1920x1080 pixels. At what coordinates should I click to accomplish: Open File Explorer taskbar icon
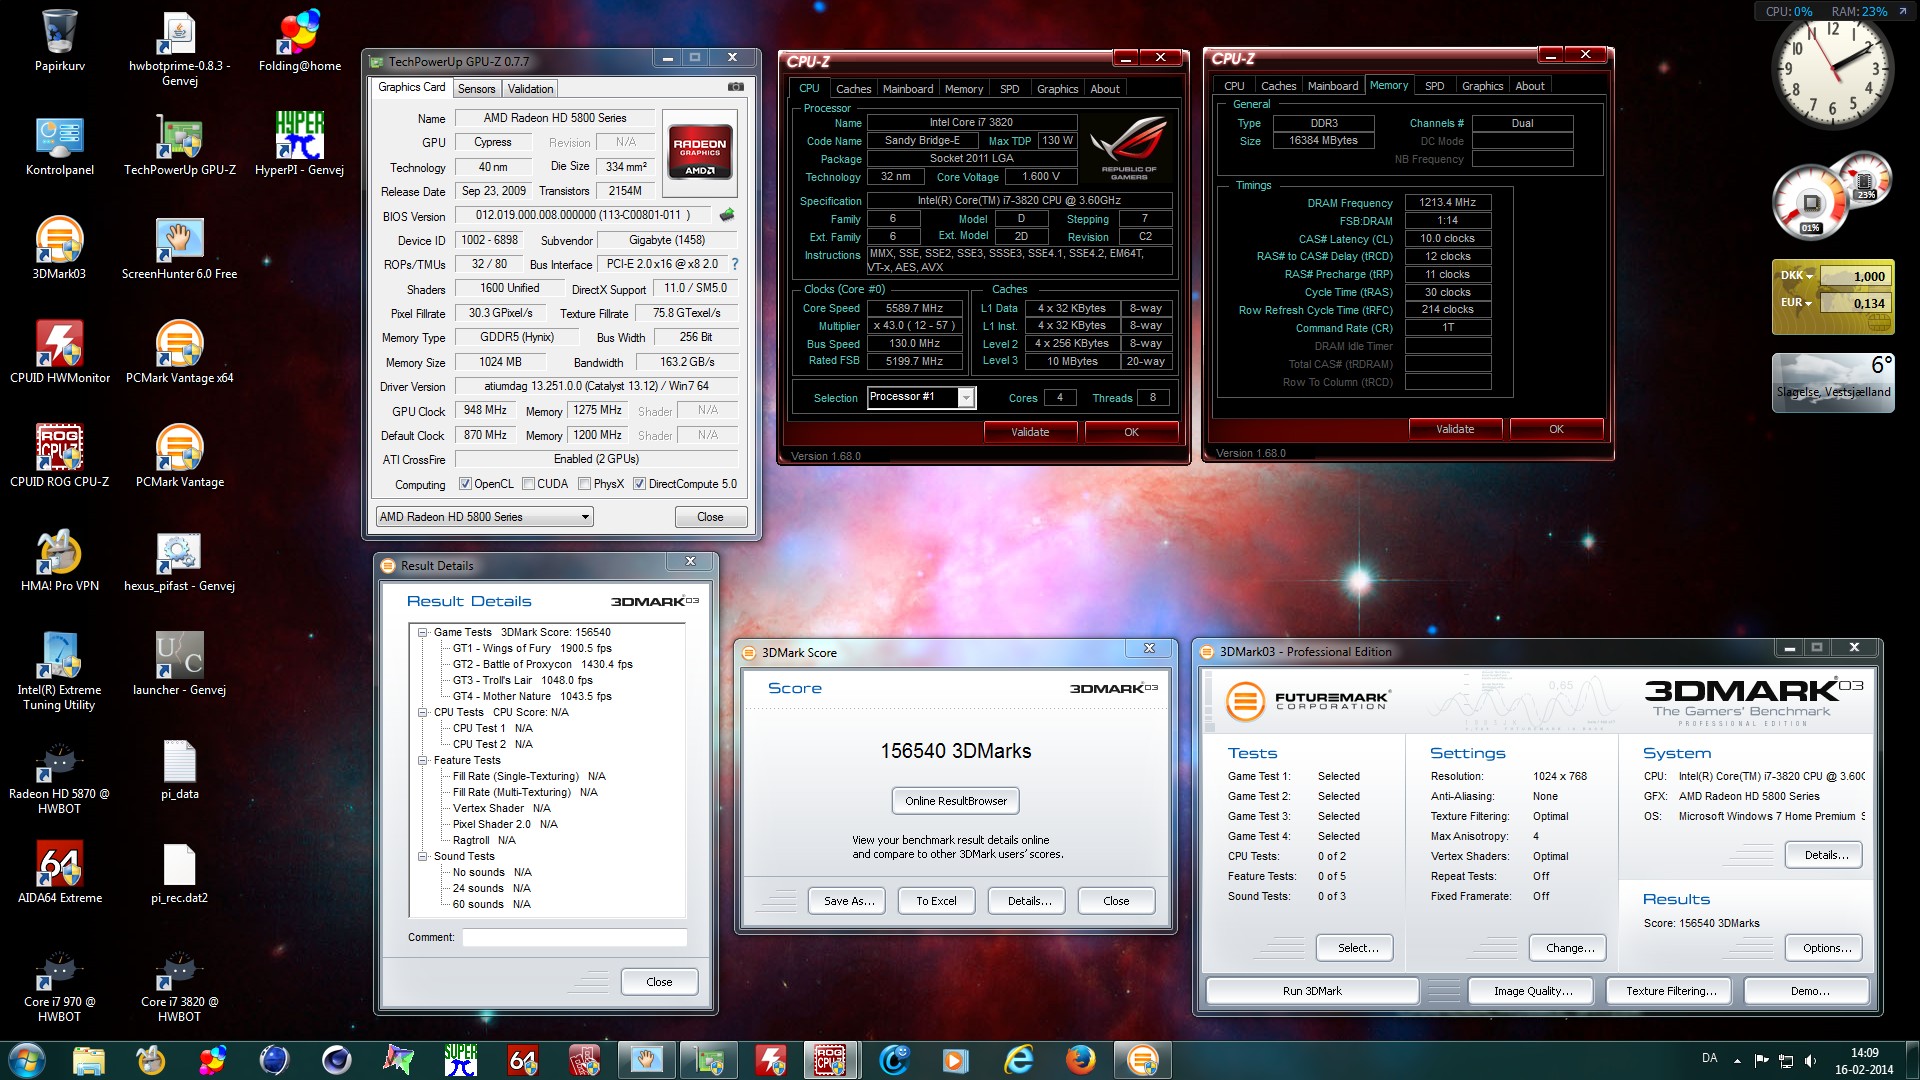click(x=88, y=1060)
